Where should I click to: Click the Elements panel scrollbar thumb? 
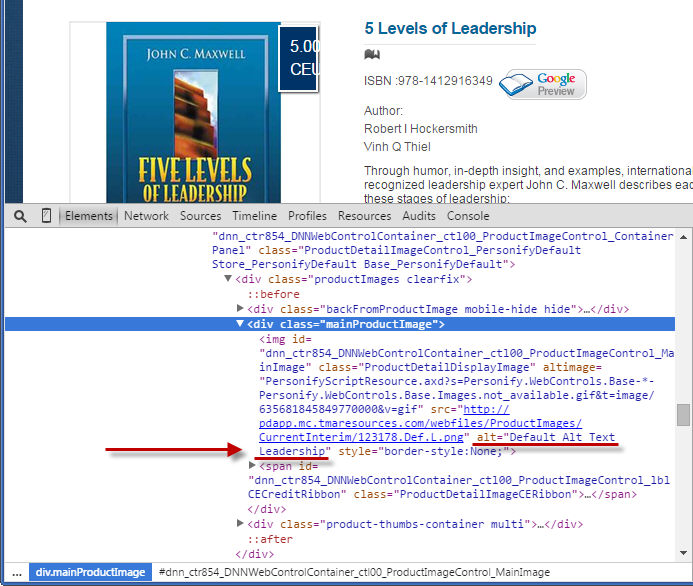pyautogui.click(x=683, y=415)
